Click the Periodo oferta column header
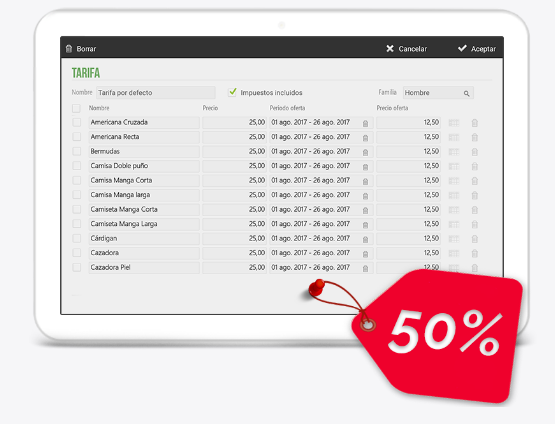This screenshot has width=555, height=424. coord(287,108)
